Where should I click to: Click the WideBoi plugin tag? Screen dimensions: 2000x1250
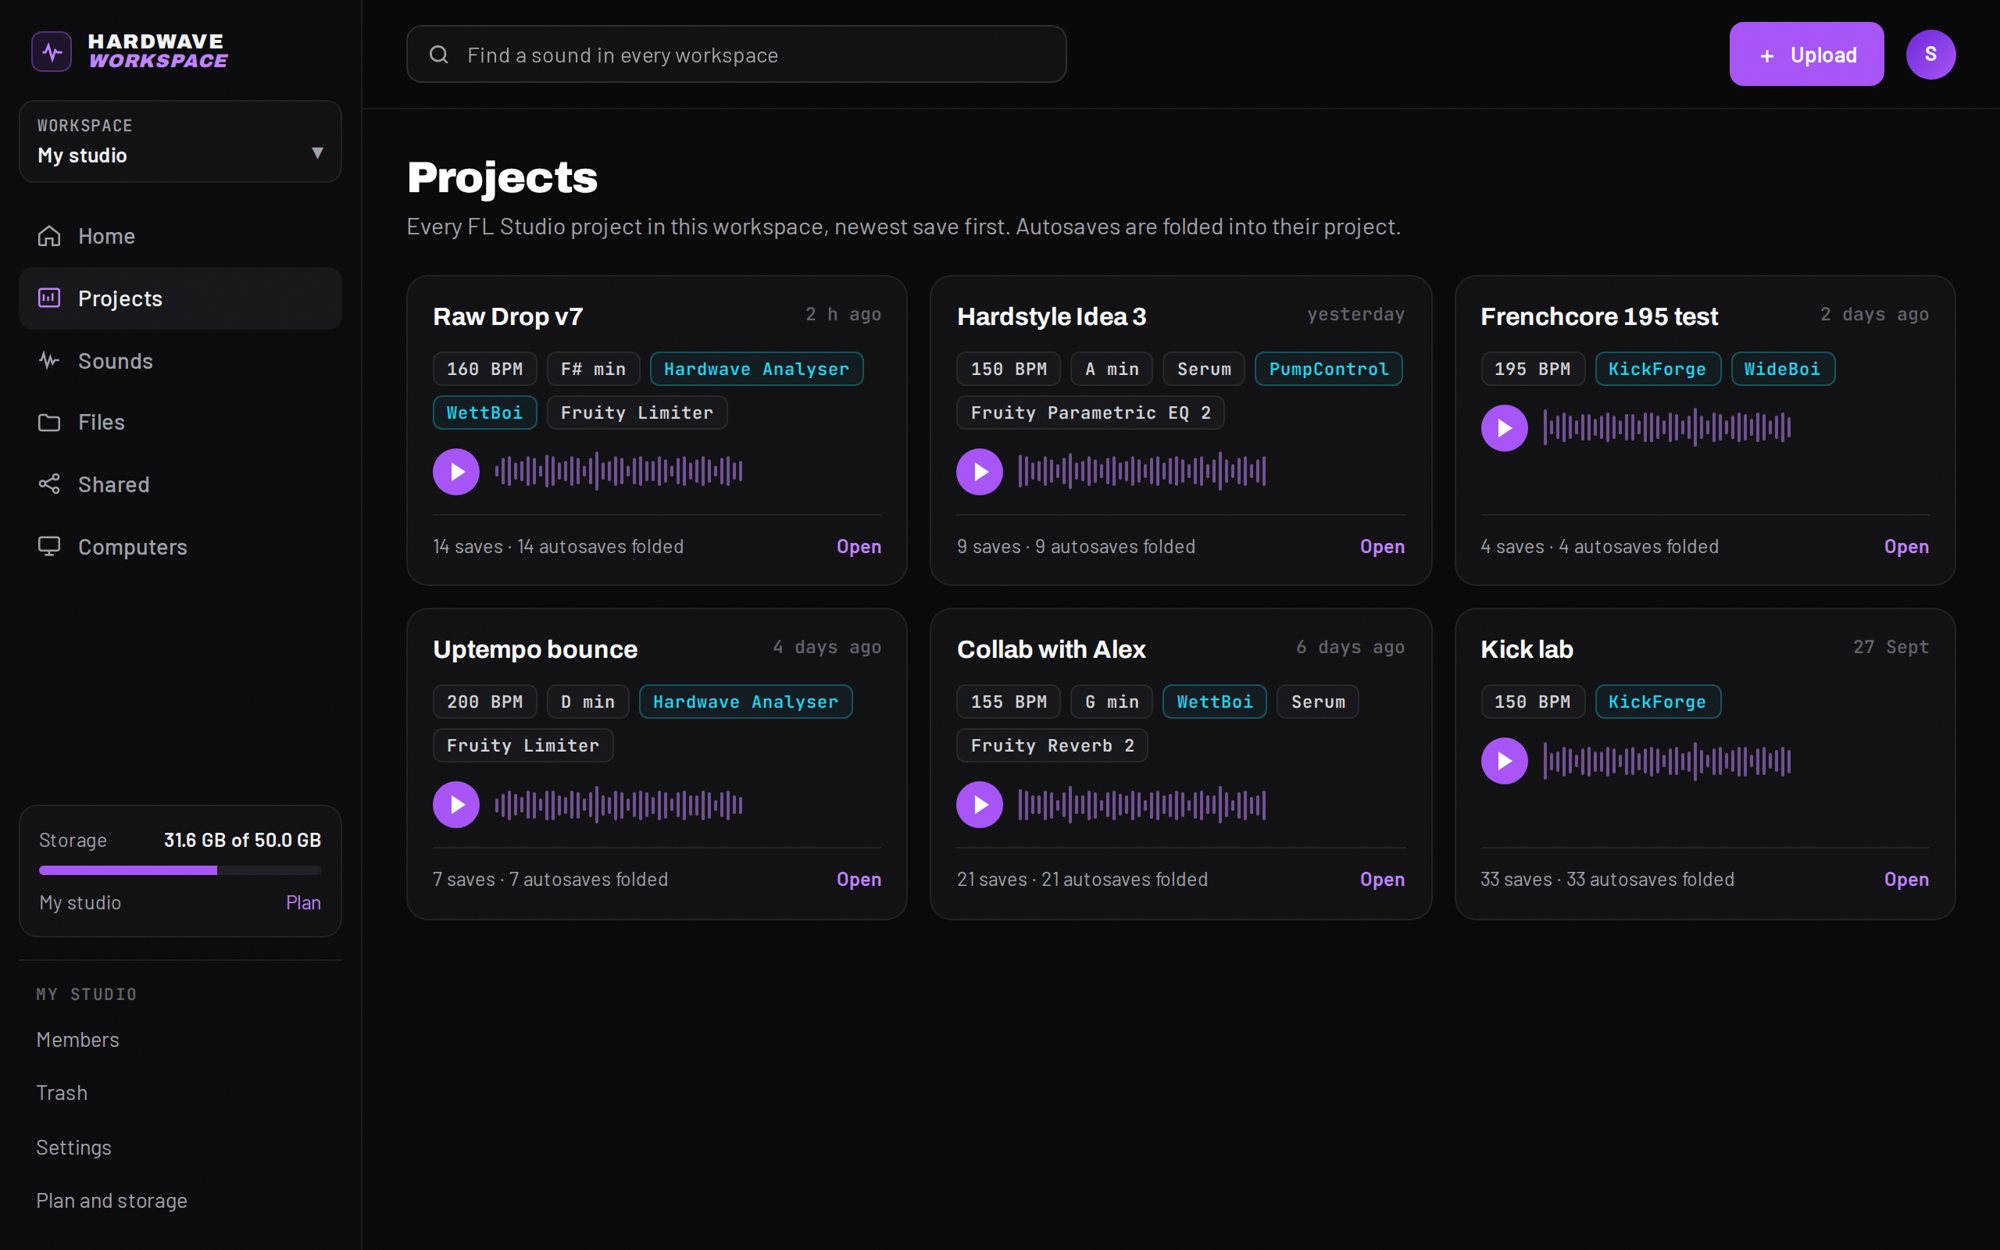[x=1782, y=369]
